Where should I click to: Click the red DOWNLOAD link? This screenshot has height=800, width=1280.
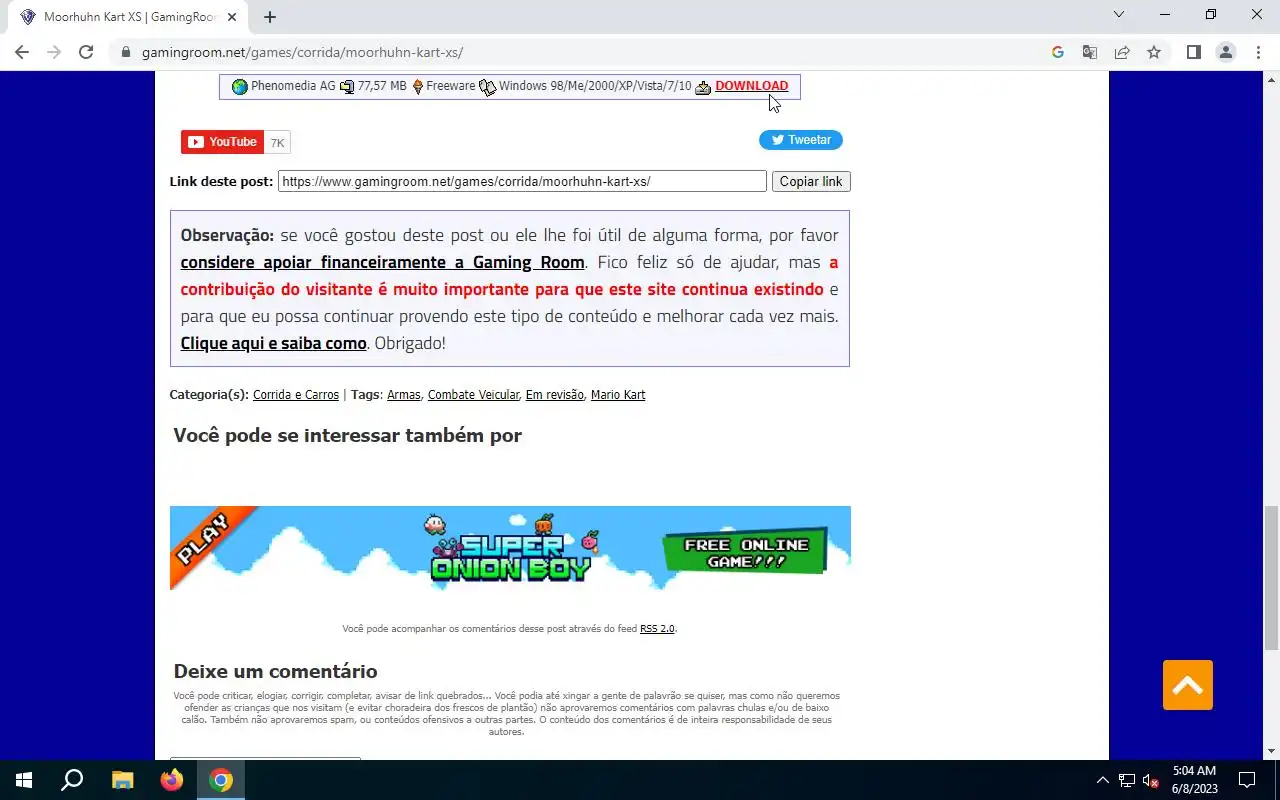(x=751, y=86)
